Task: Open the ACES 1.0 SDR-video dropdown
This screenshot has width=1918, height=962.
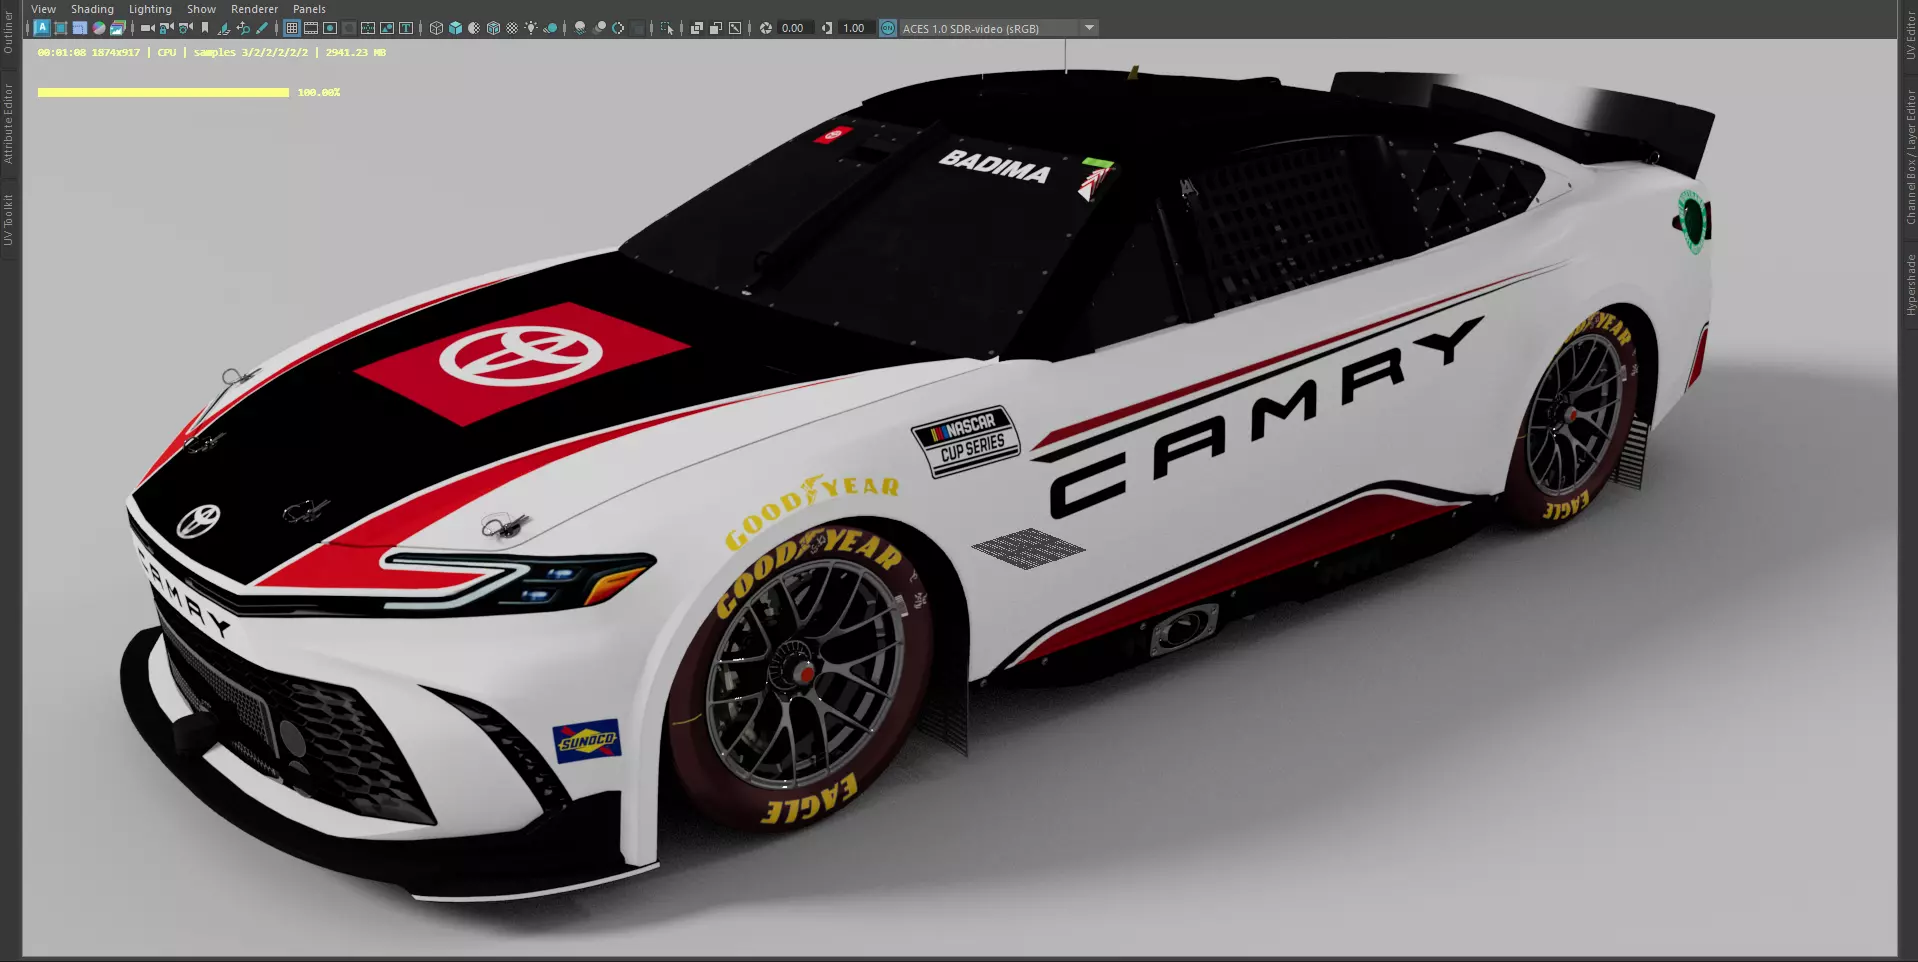Action: [x=999, y=28]
